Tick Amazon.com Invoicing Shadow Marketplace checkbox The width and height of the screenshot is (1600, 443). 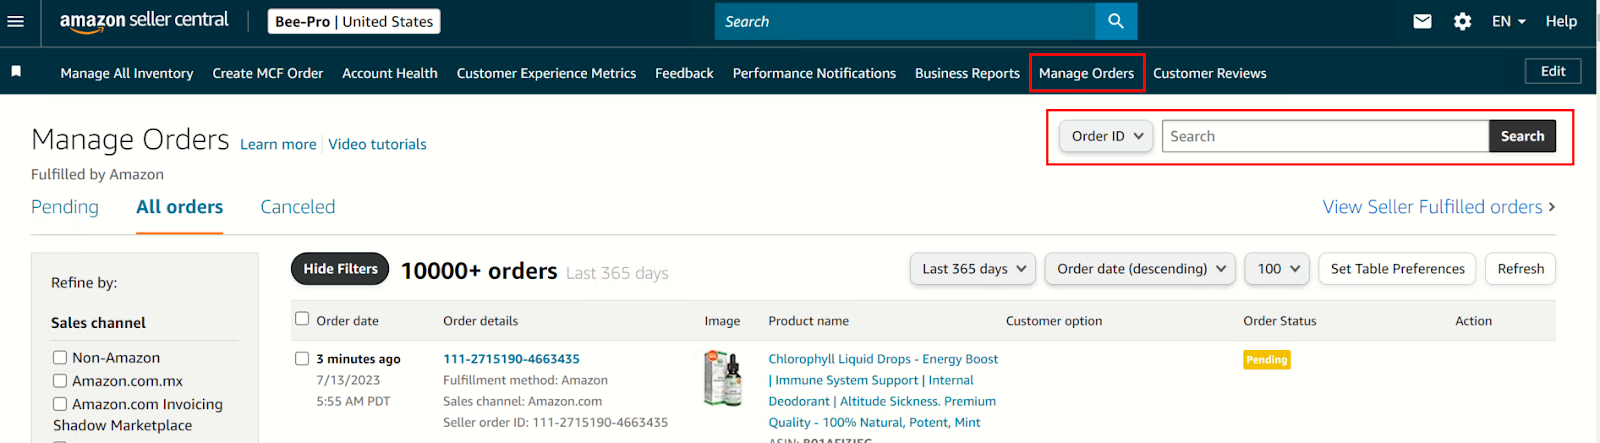[x=60, y=404]
